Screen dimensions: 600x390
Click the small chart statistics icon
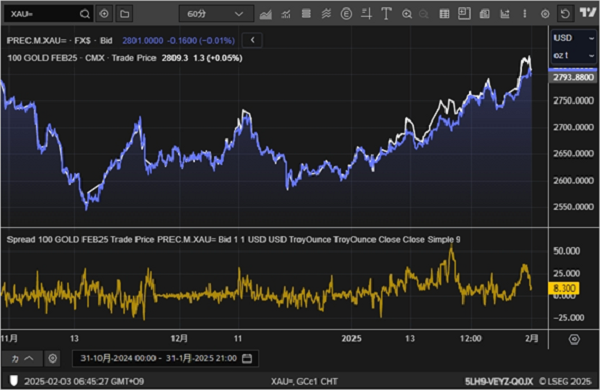coord(505,14)
